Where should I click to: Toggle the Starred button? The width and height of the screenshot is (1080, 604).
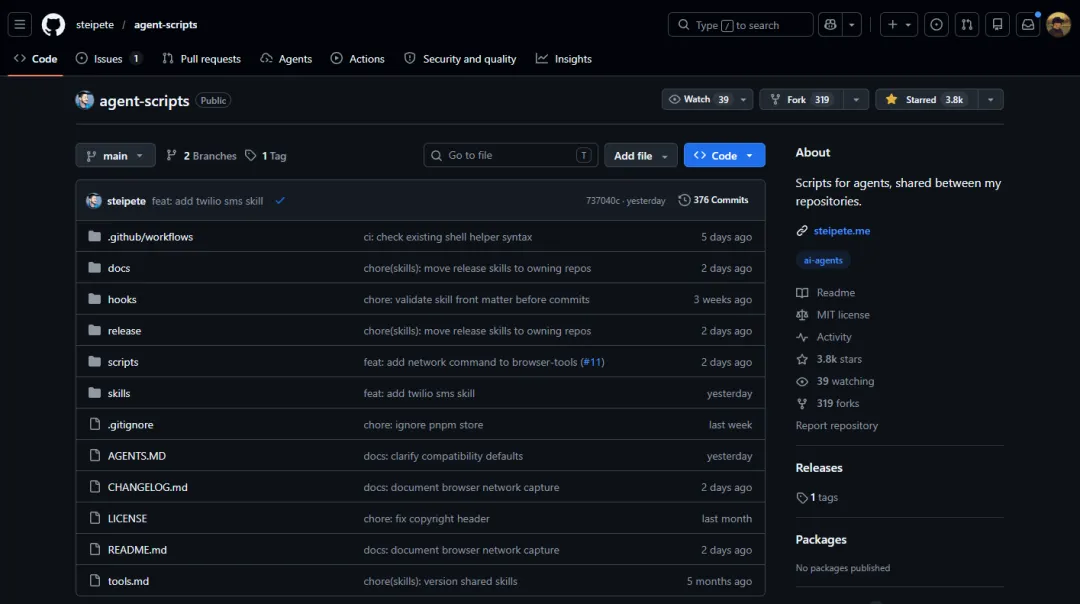(926, 100)
